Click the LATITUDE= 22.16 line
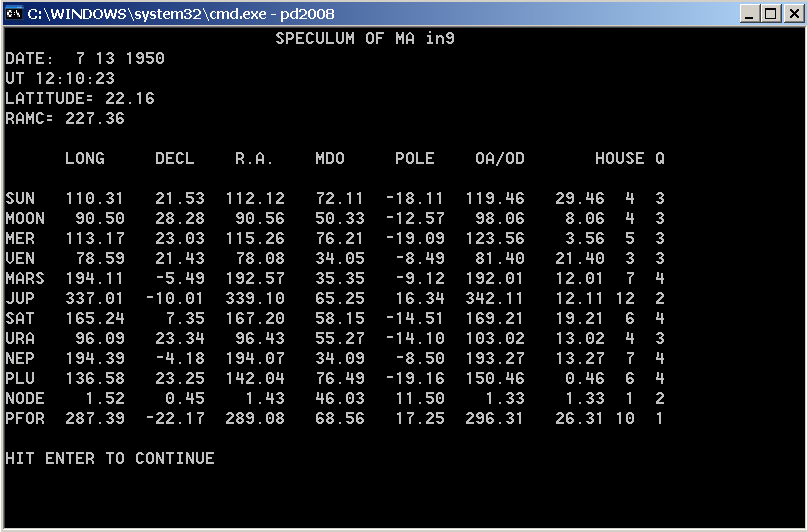The image size is (808, 532). point(80,99)
